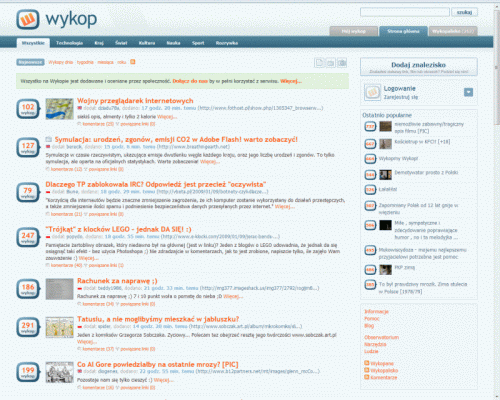Open the Wojny przeglądarek internetowych article
Viewport: 500px width, 400px height.
(x=135, y=101)
